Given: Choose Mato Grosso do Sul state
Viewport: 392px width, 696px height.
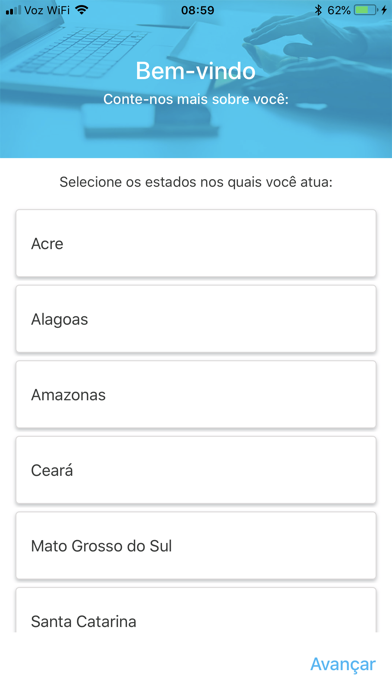Looking at the screenshot, I should point(196,546).
